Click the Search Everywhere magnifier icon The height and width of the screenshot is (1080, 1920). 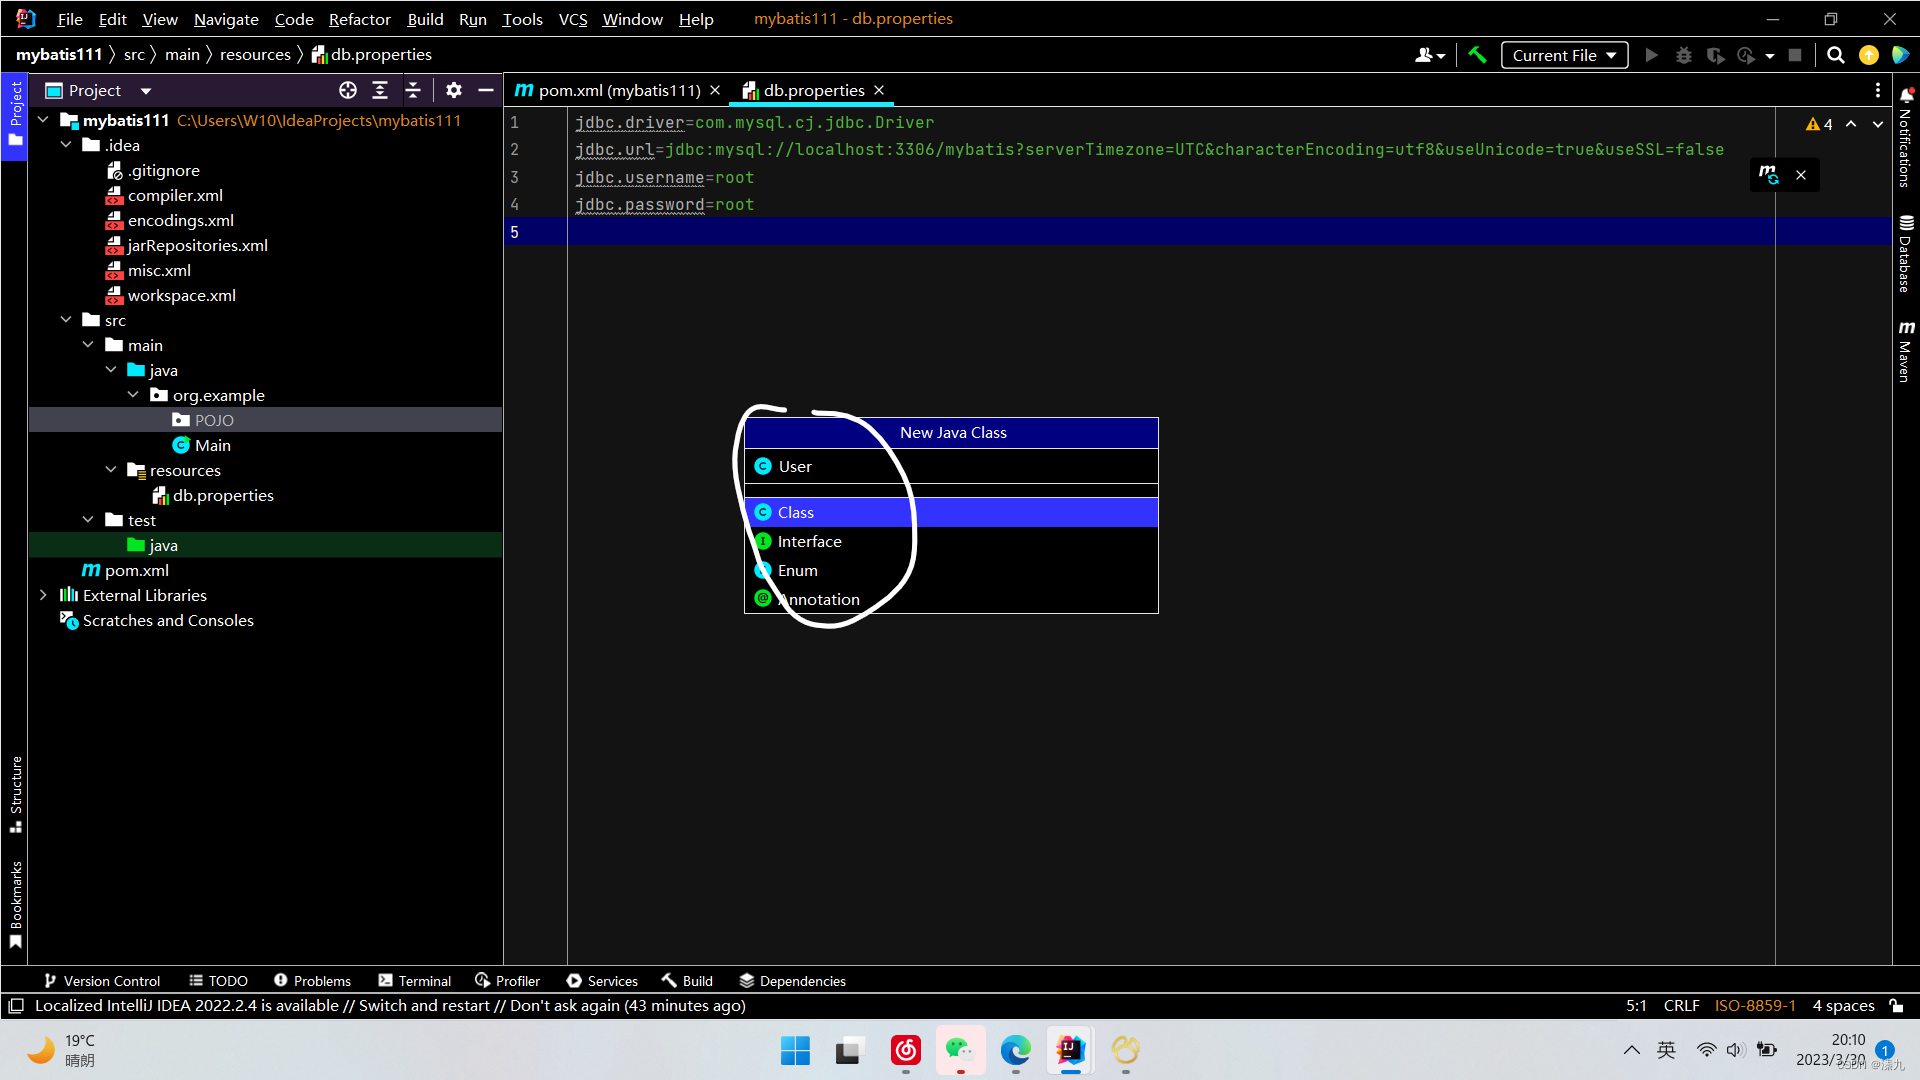point(1835,55)
